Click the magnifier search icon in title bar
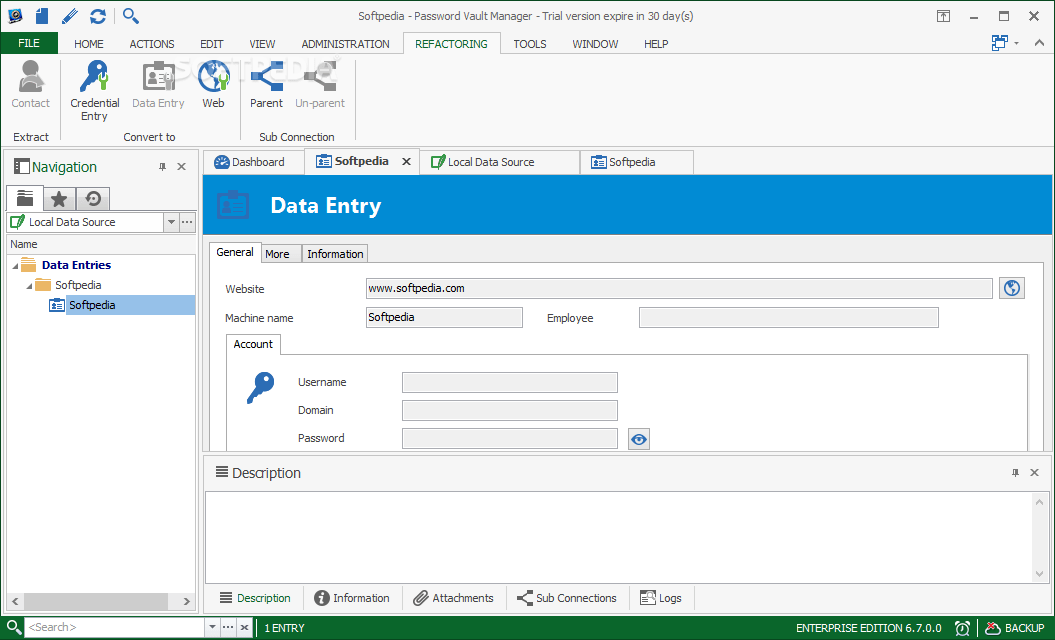 (131, 15)
